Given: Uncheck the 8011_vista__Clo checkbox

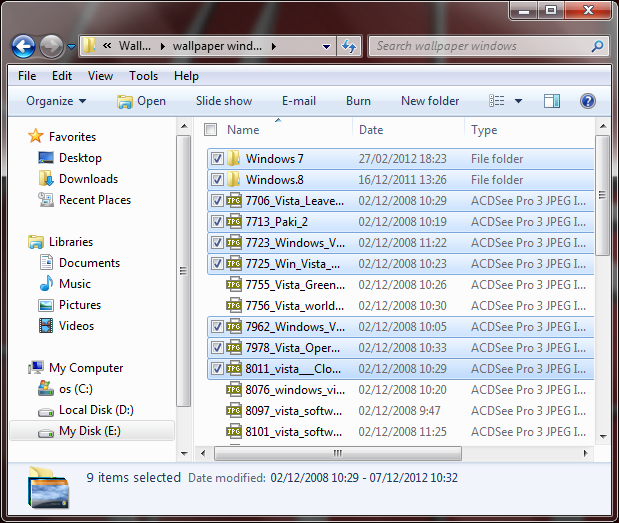Looking at the screenshot, I should (x=217, y=368).
